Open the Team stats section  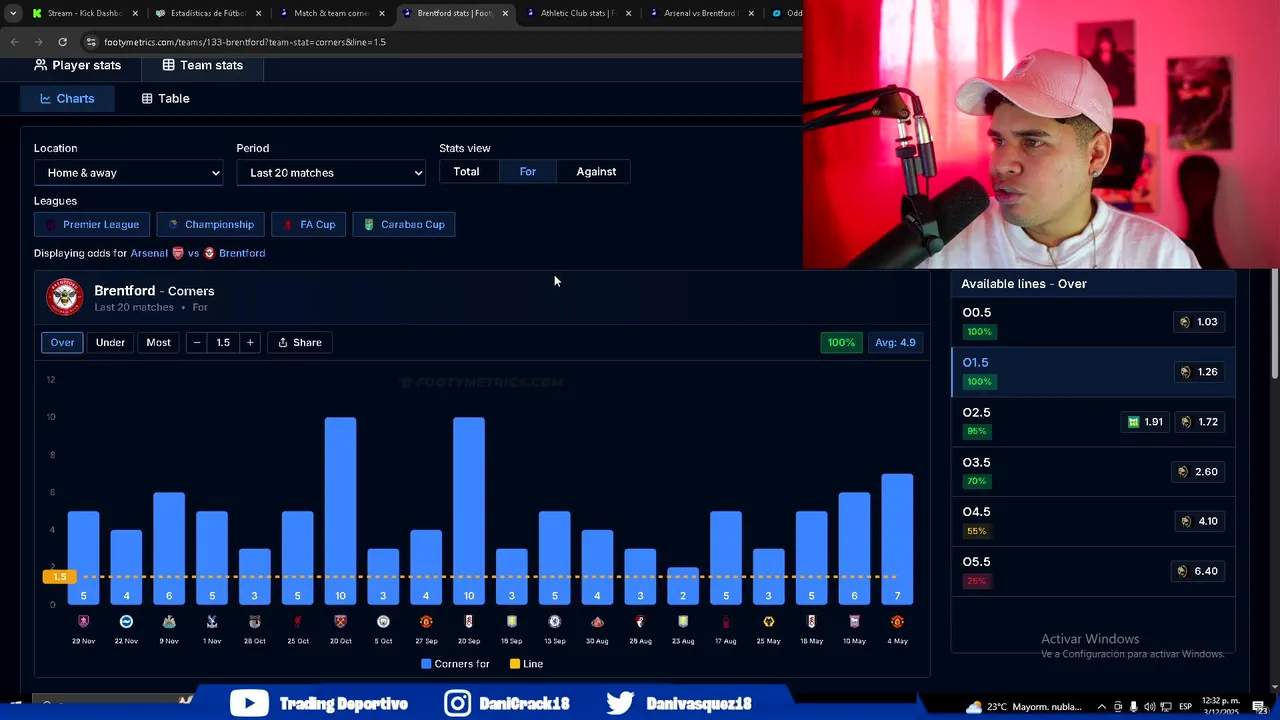202,65
